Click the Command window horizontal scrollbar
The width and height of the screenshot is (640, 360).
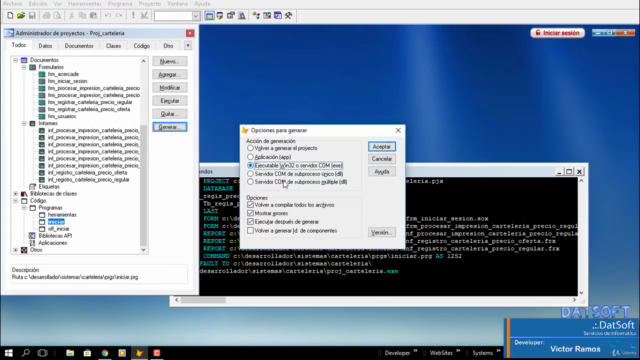(376, 300)
